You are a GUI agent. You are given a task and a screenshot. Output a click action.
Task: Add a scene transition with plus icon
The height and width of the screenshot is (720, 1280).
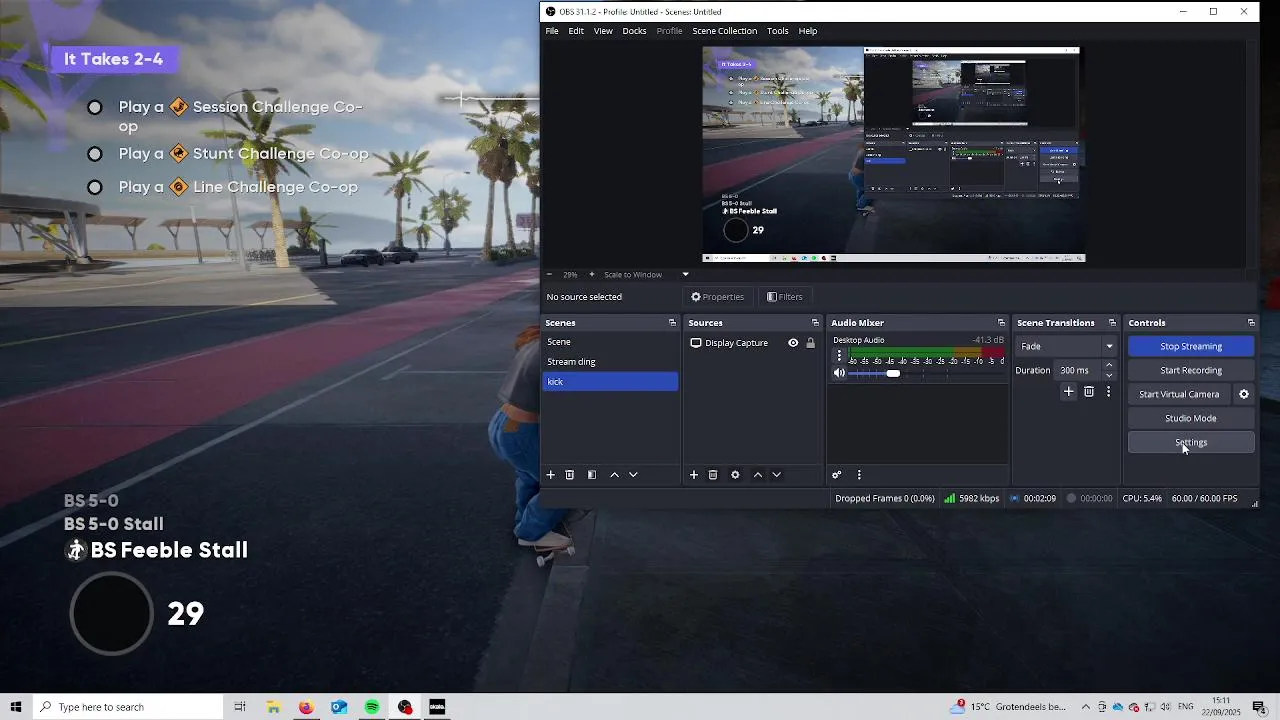(1068, 392)
